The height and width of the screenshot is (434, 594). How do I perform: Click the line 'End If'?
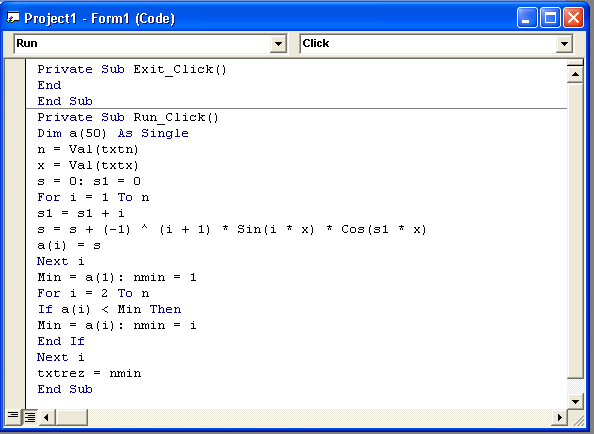pyautogui.click(x=61, y=341)
